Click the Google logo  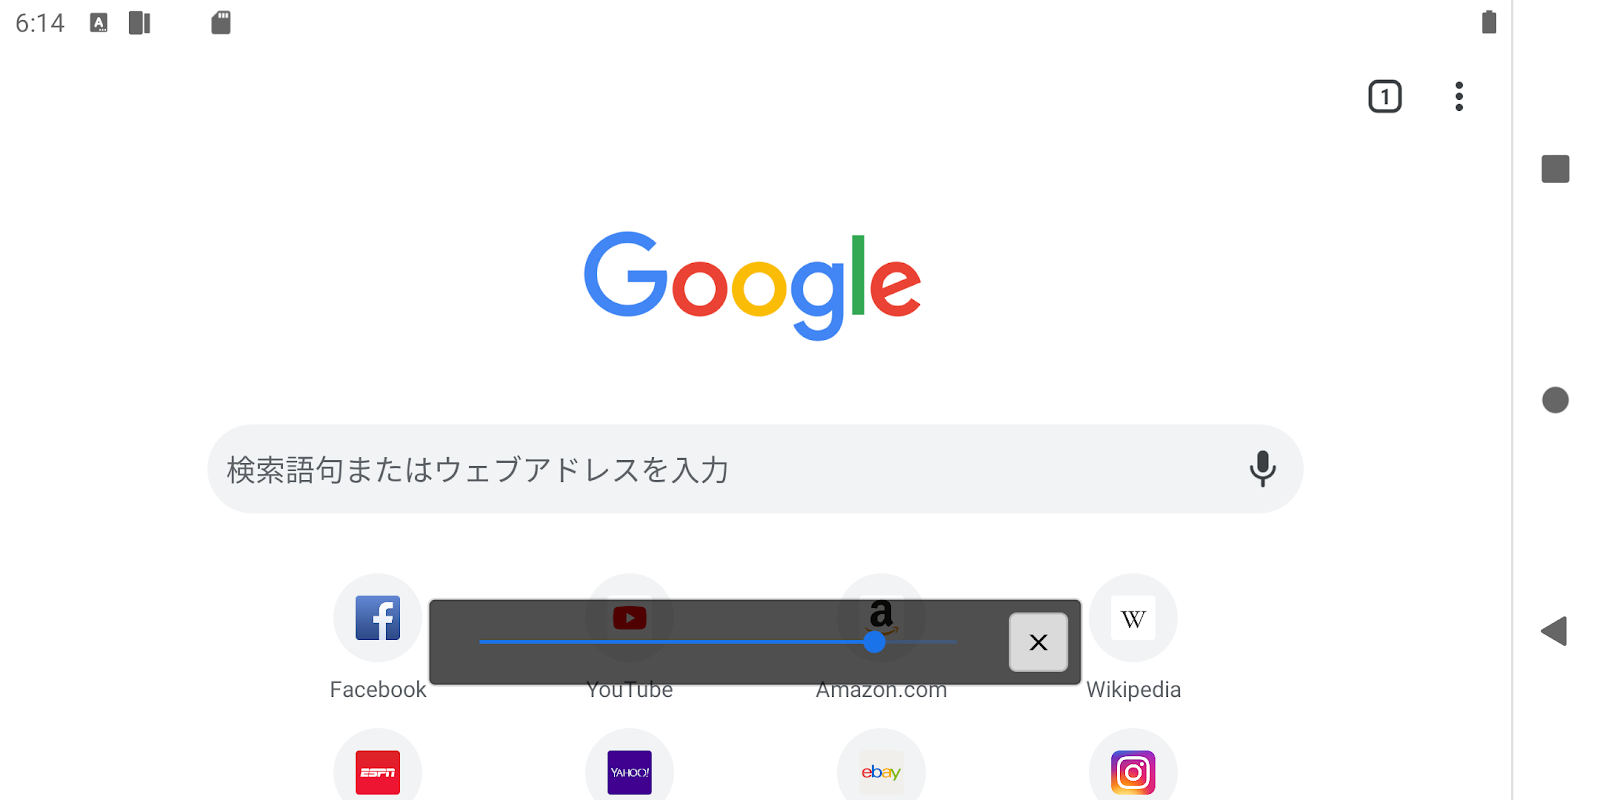tap(752, 286)
